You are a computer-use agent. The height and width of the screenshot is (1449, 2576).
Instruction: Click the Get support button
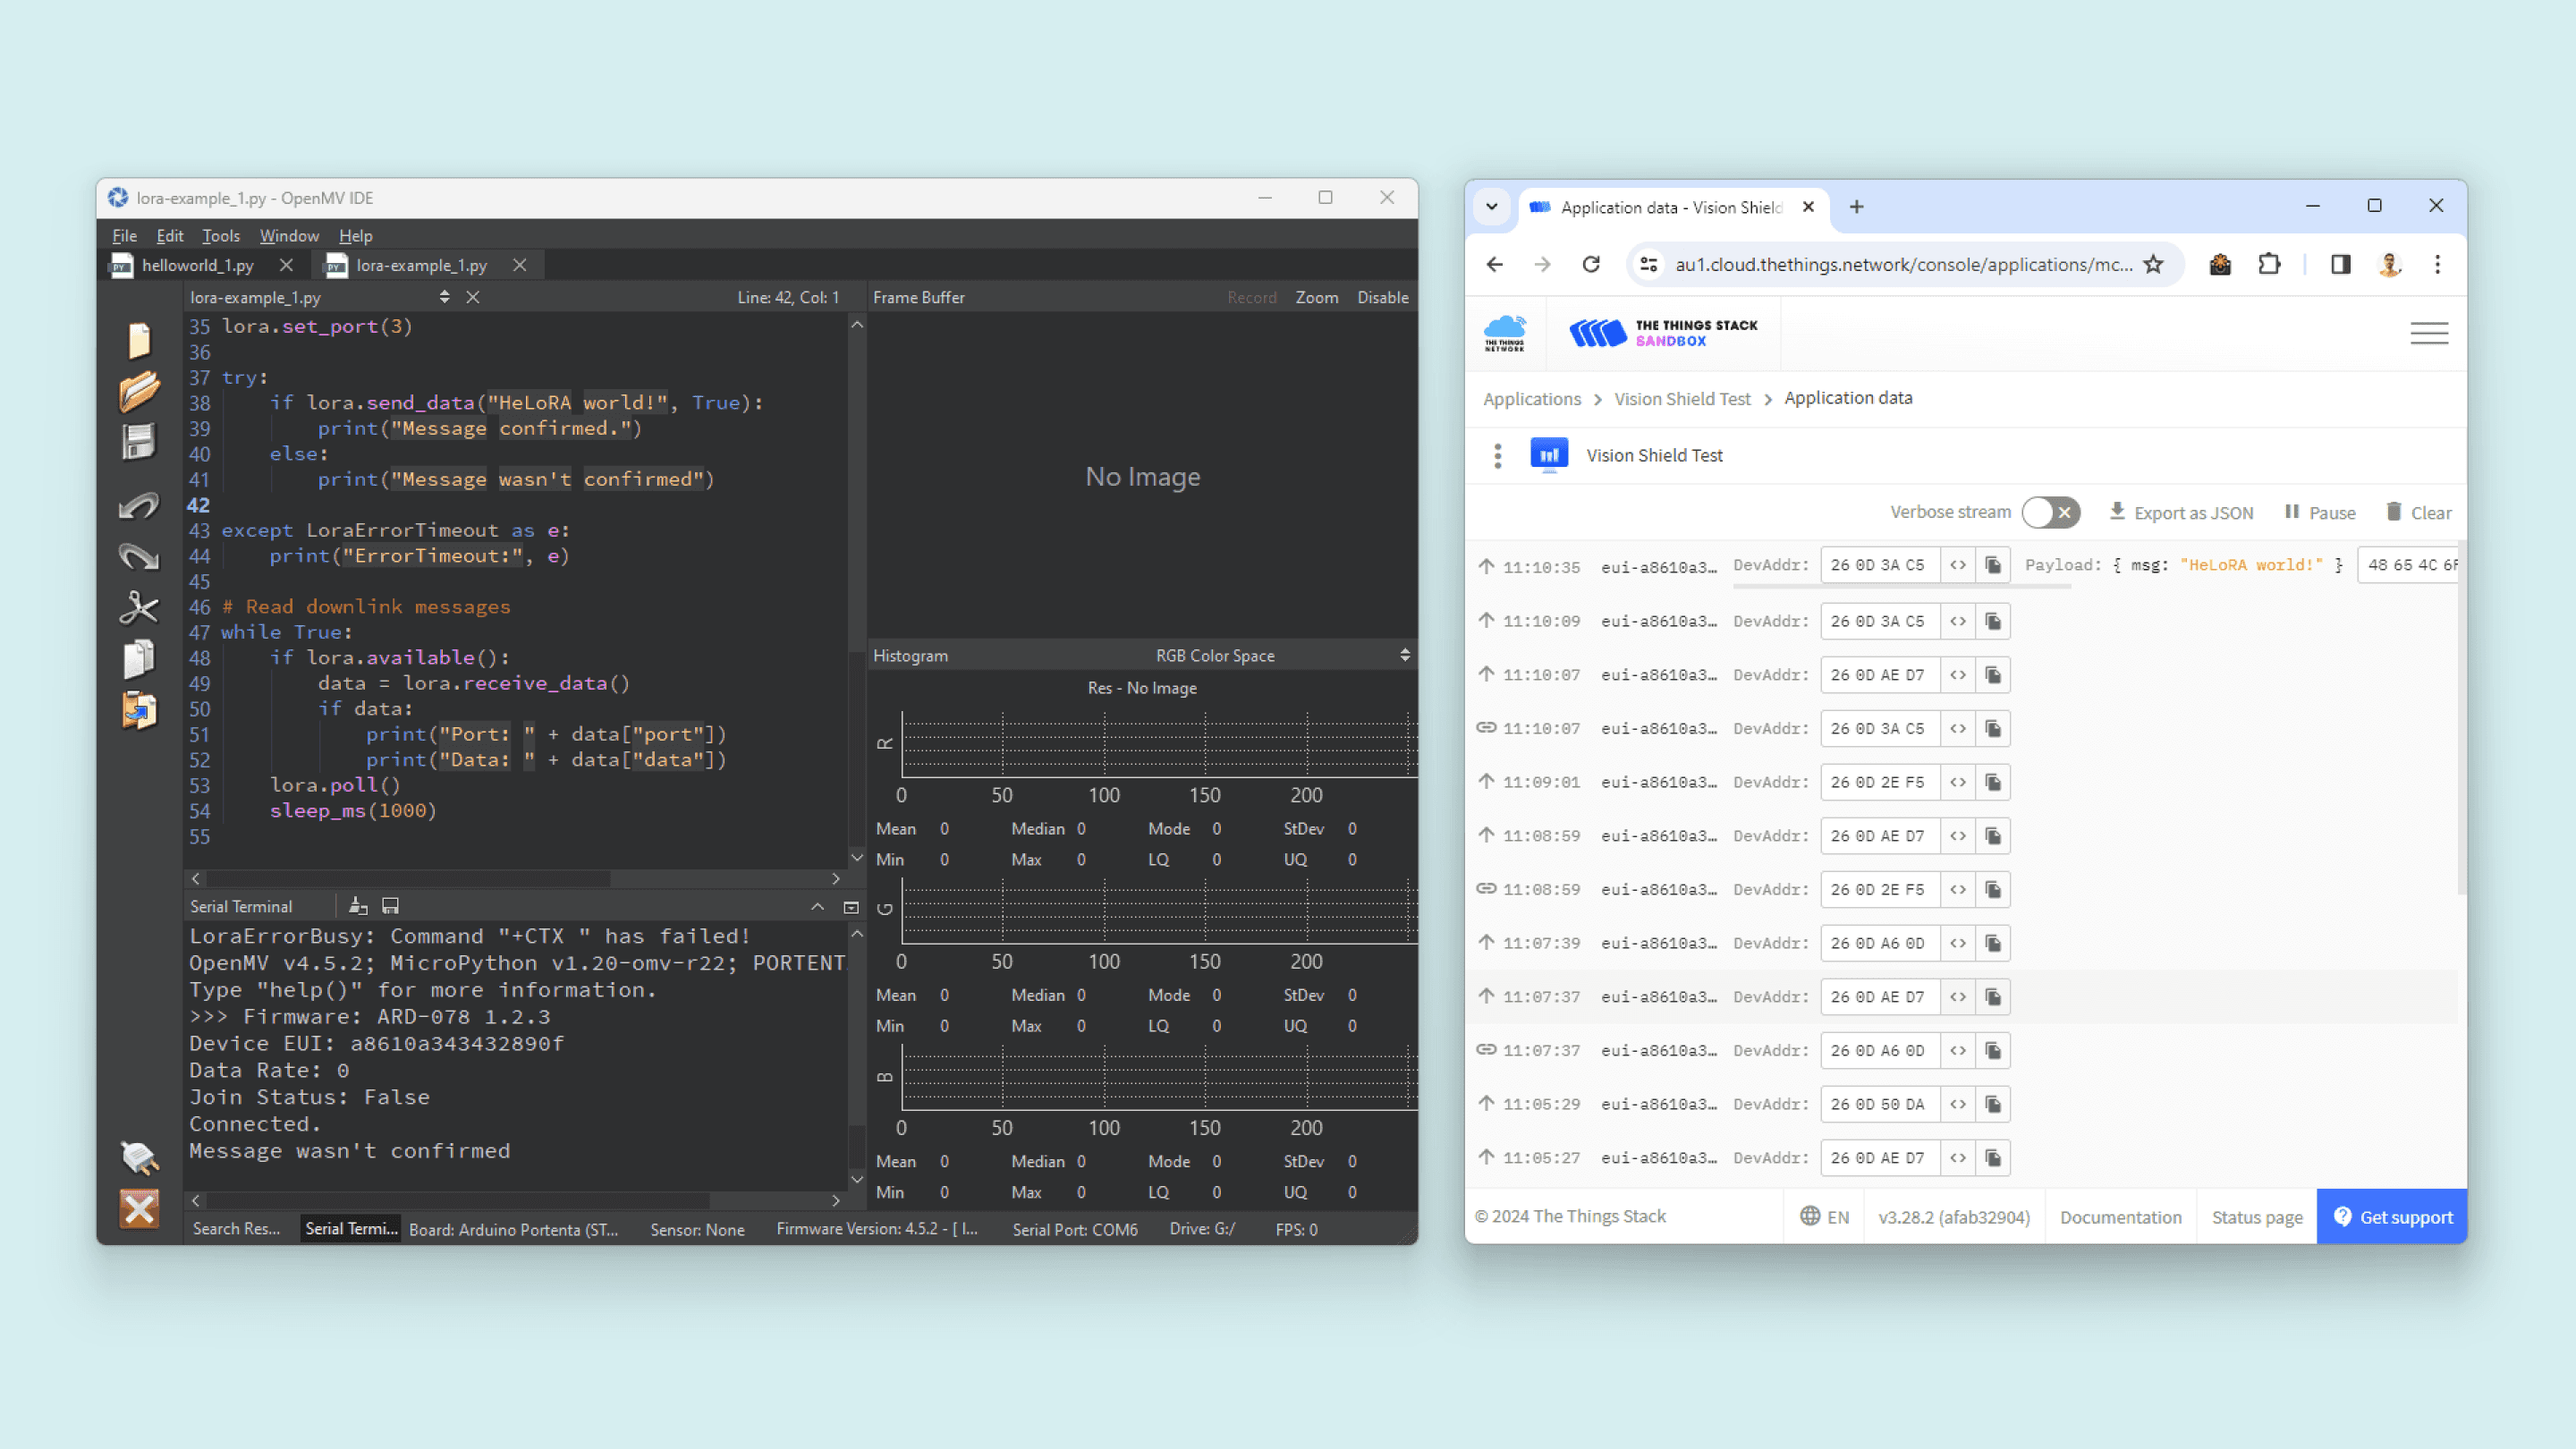pos(2392,1217)
